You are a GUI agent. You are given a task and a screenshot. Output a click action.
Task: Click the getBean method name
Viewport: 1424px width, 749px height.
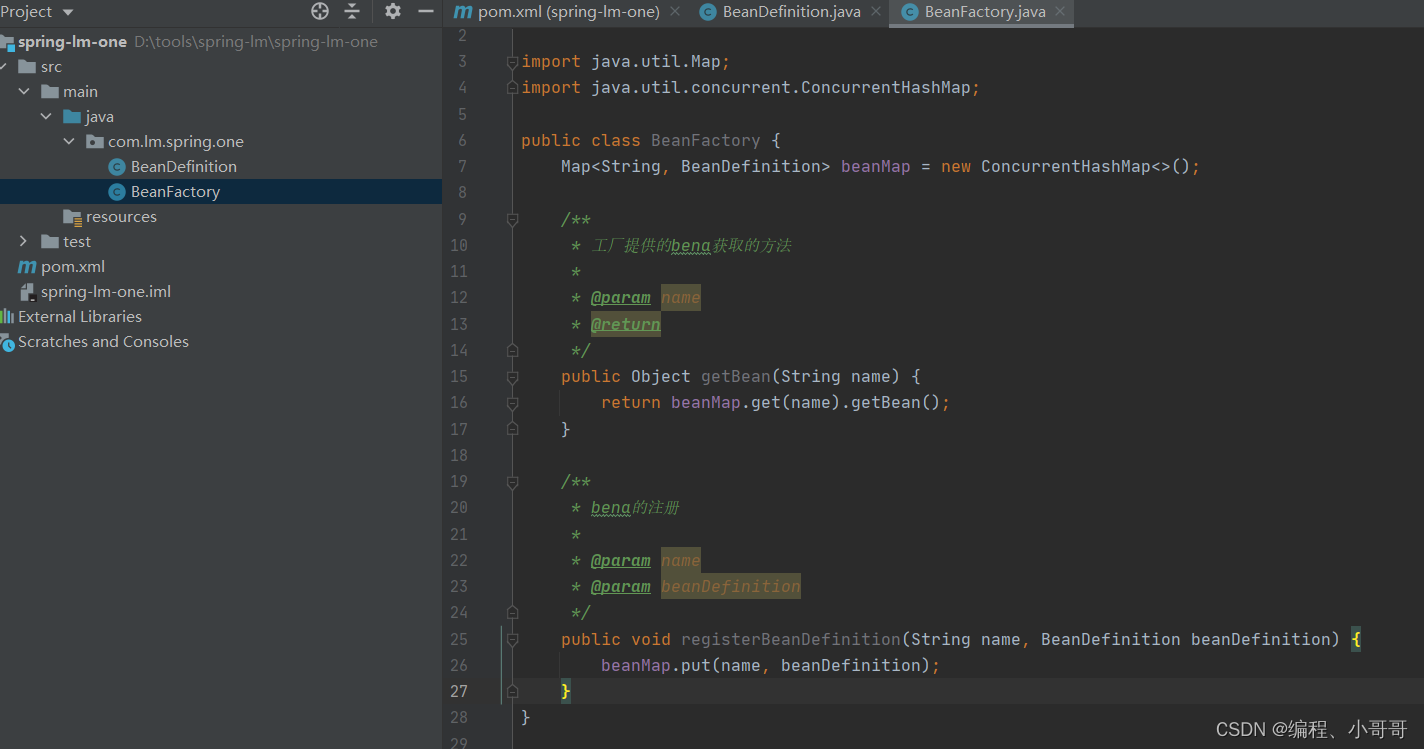[x=736, y=376]
